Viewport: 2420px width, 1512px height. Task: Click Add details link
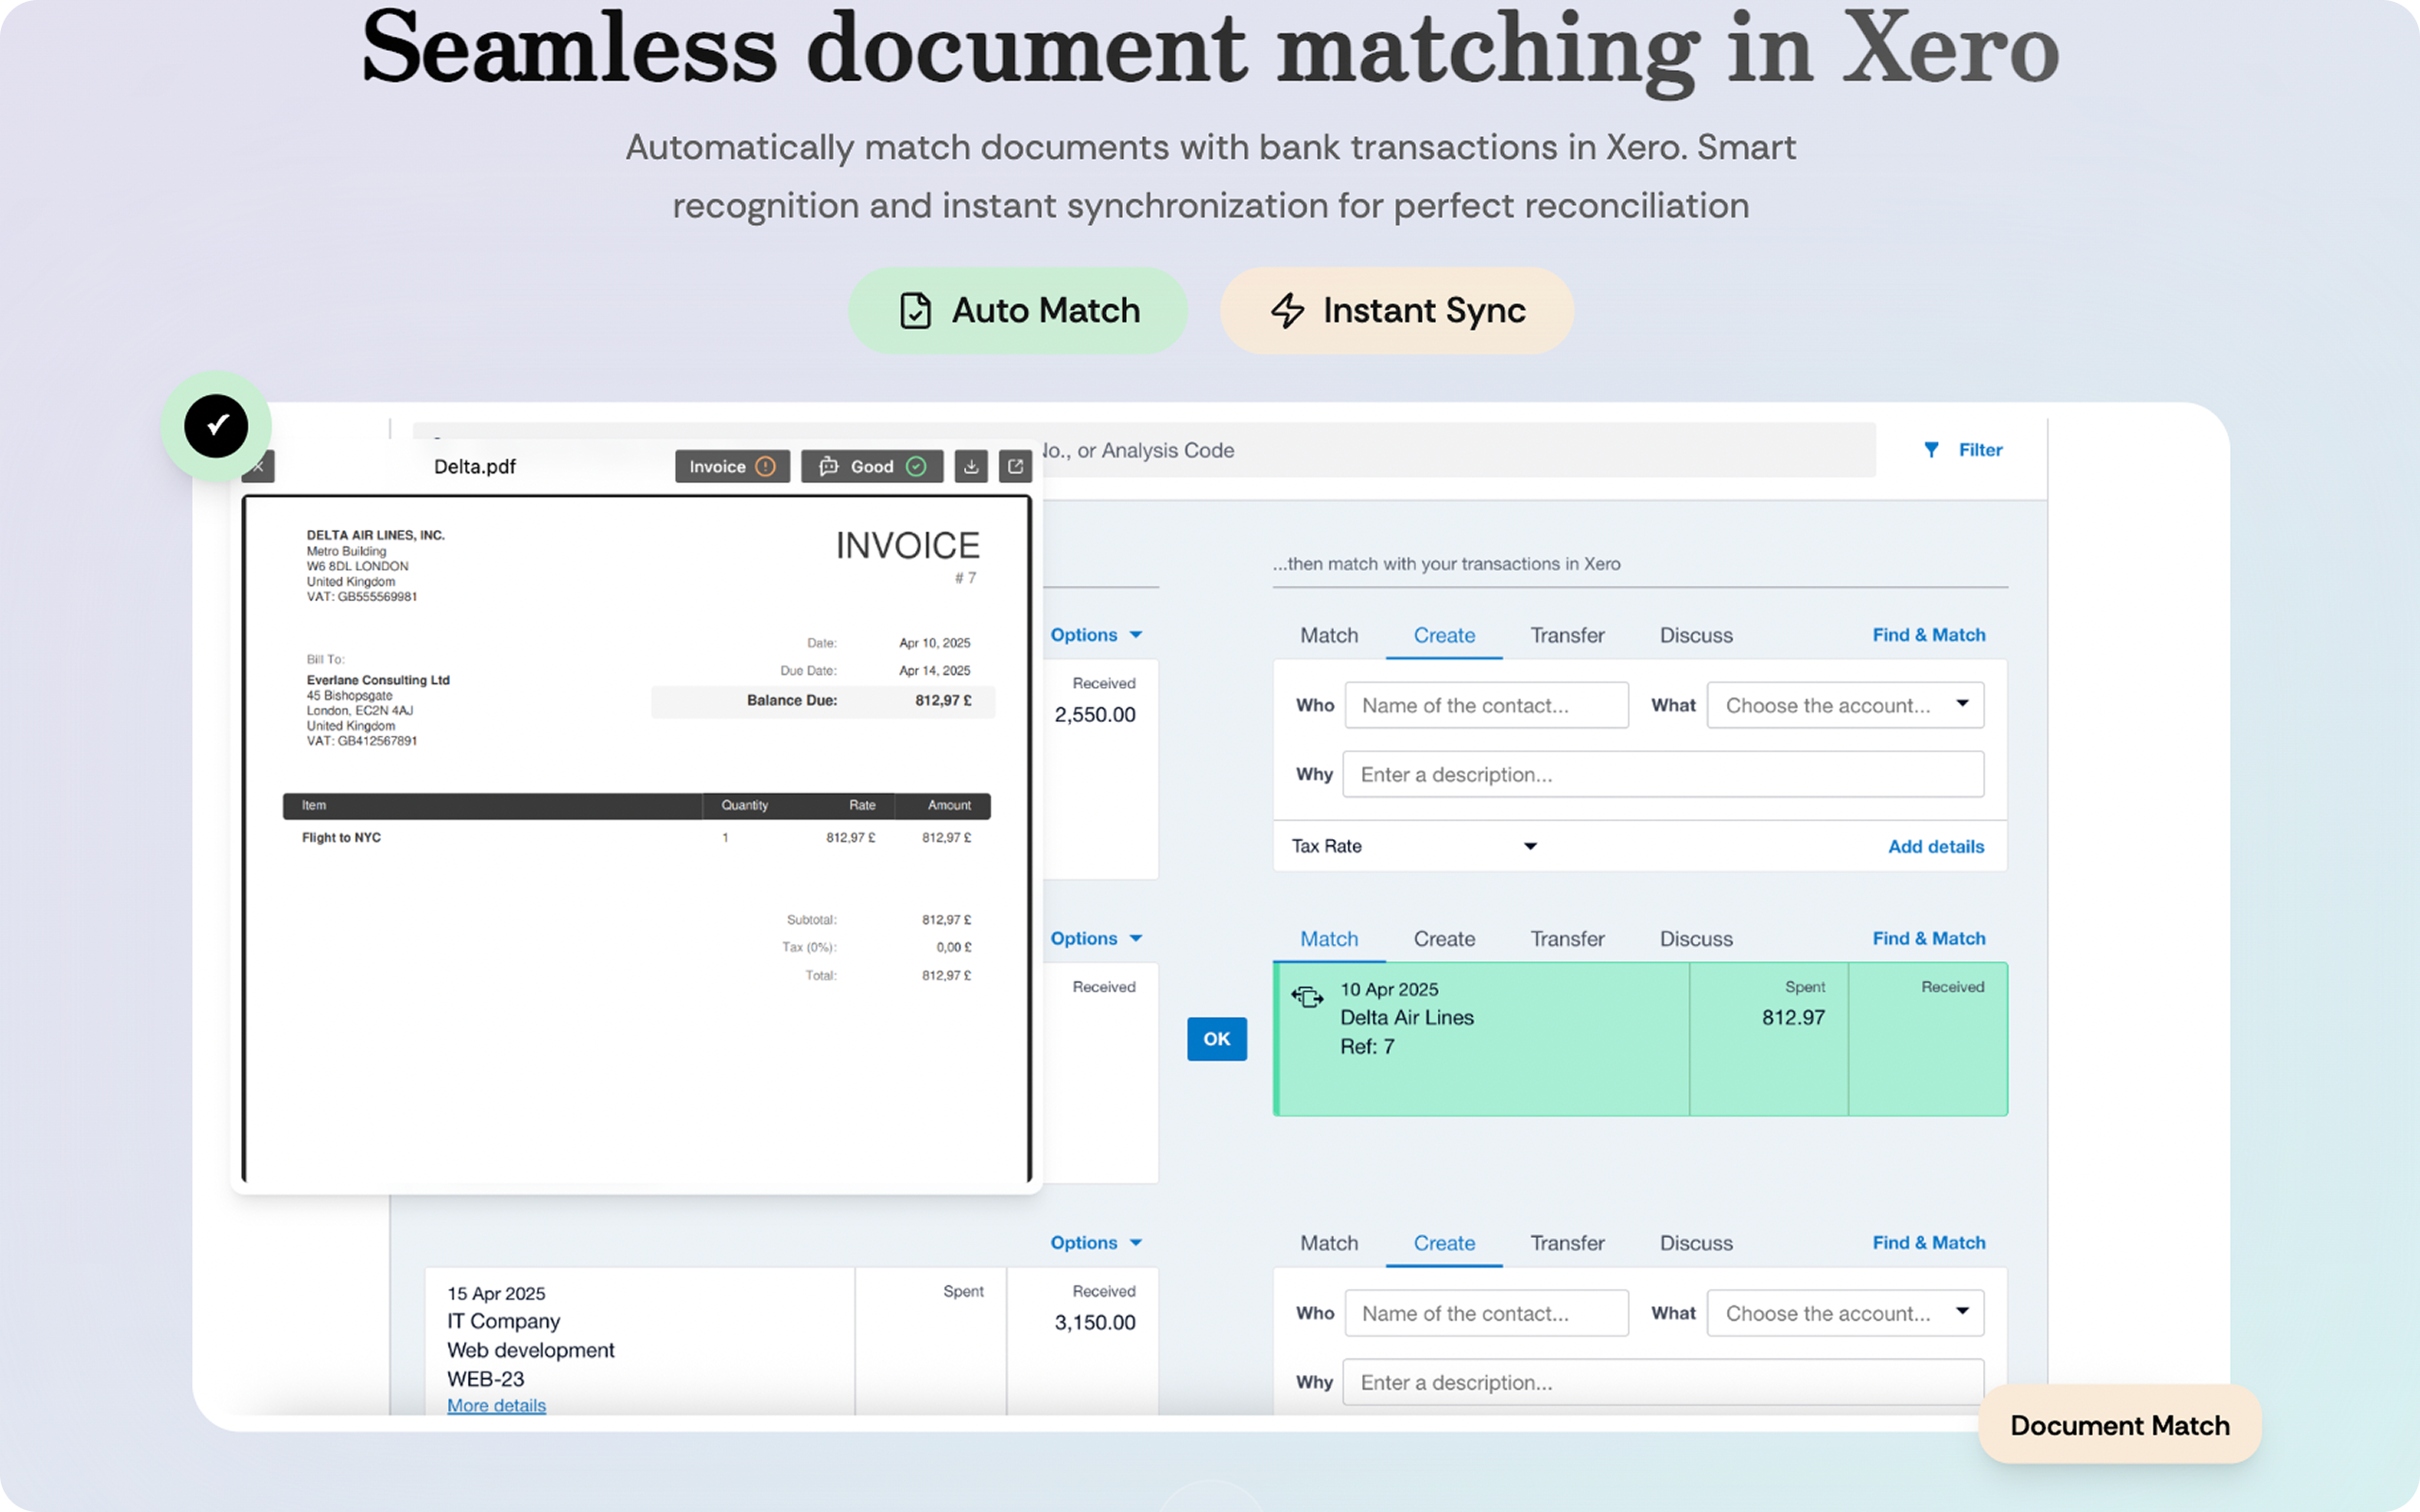pyautogui.click(x=1935, y=846)
